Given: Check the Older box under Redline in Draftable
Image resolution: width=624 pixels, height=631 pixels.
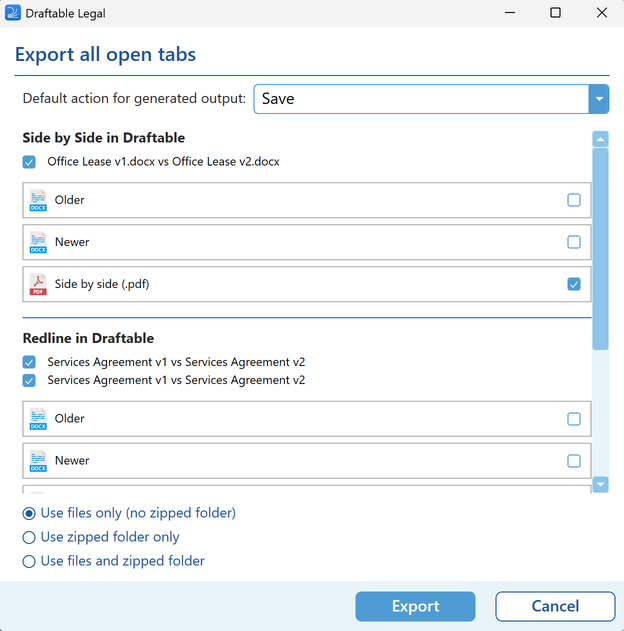Looking at the screenshot, I should point(574,419).
